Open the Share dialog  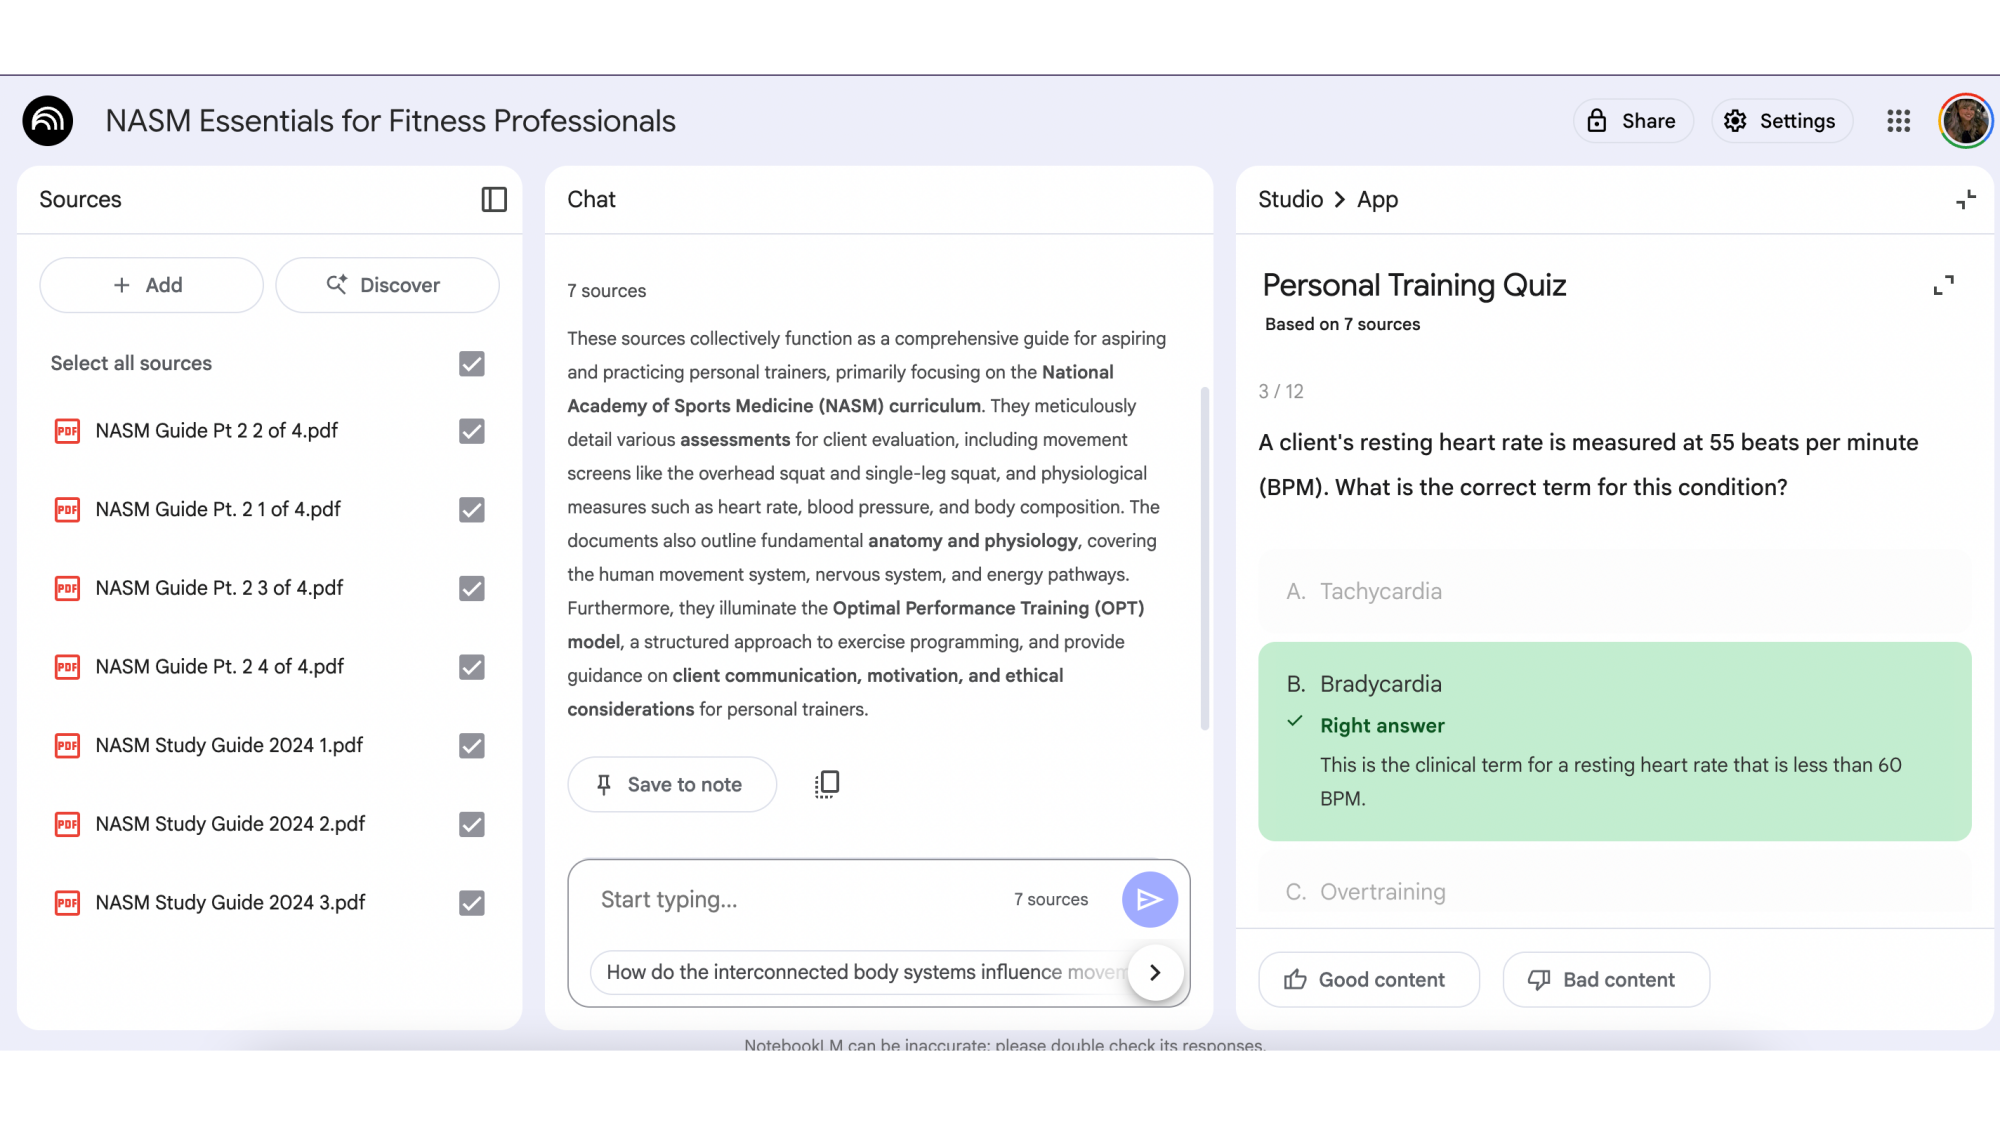(1632, 121)
